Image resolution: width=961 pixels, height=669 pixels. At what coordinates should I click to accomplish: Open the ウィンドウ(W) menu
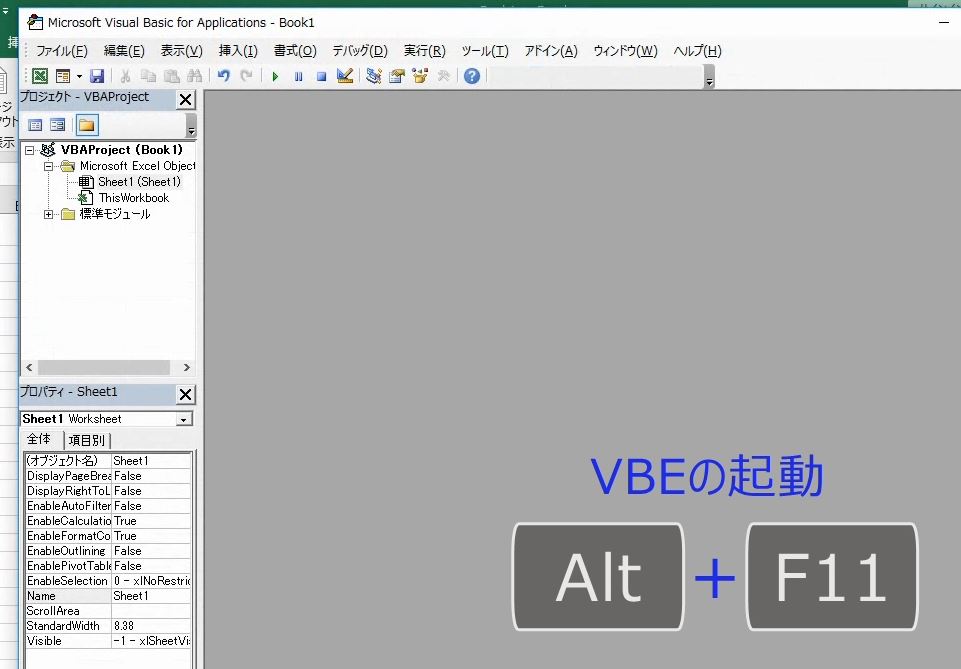point(625,51)
